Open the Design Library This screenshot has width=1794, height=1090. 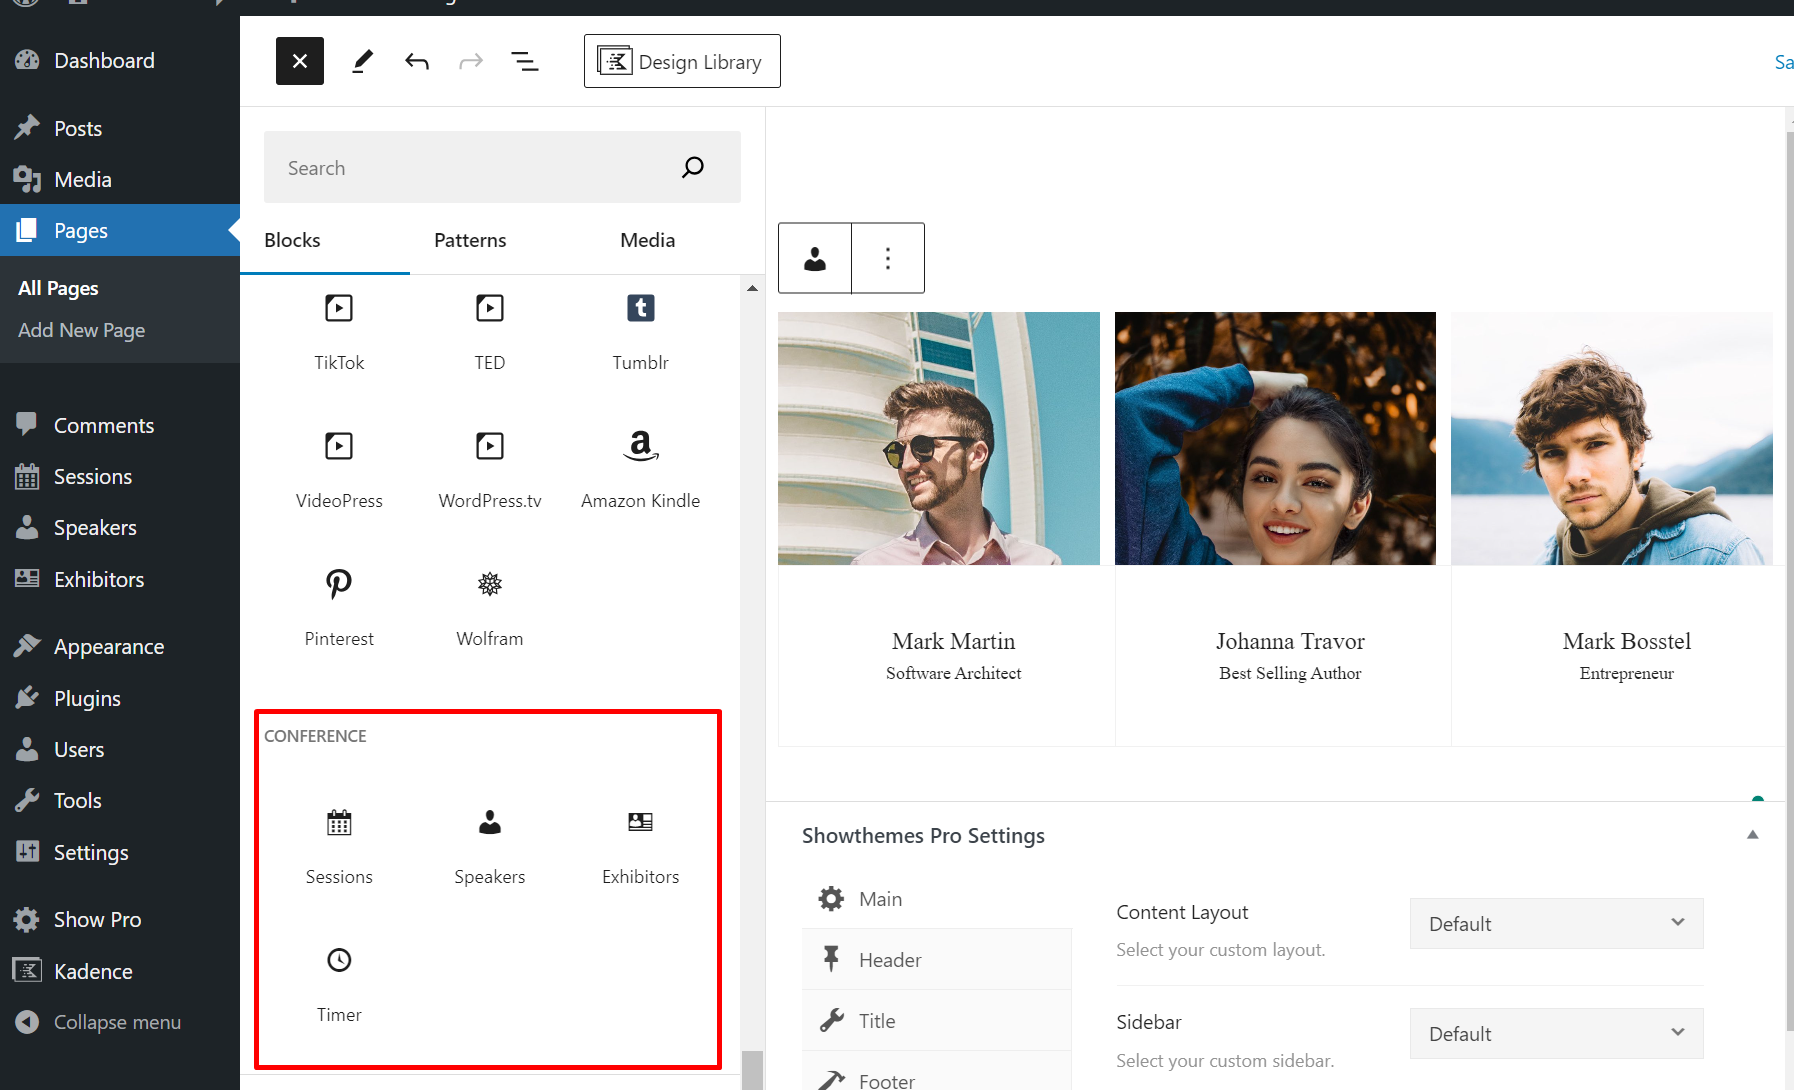click(682, 61)
